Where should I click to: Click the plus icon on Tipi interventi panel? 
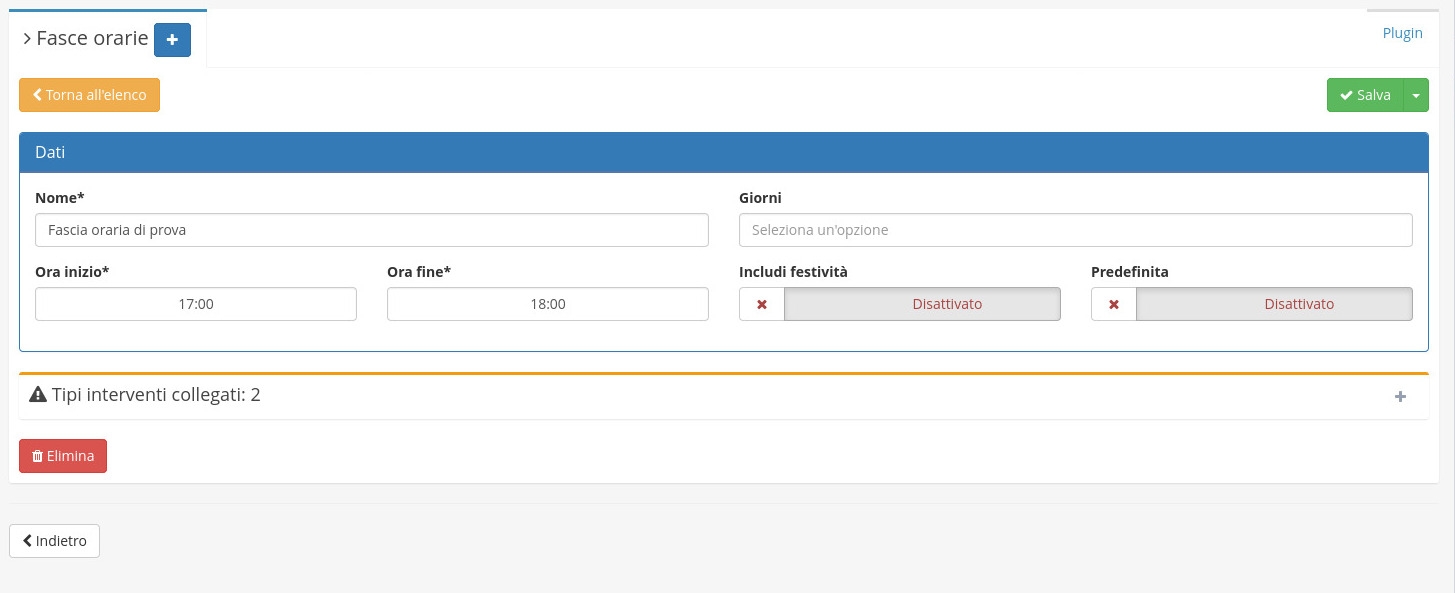[1400, 397]
